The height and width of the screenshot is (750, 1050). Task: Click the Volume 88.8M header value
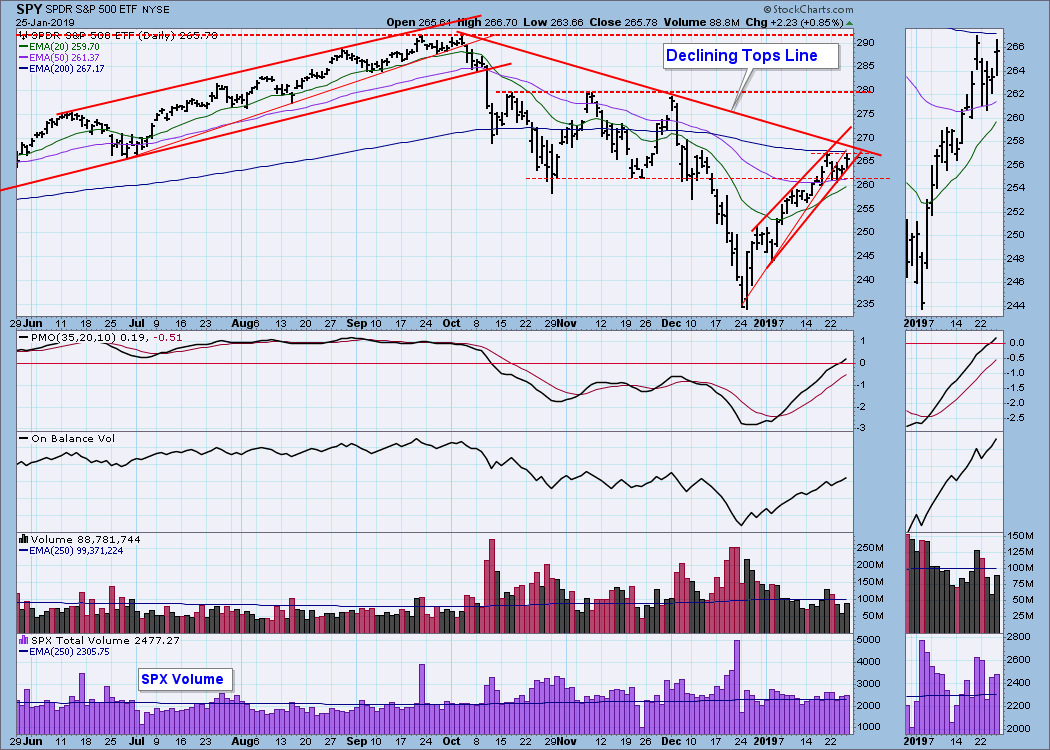(x=702, y=22)
